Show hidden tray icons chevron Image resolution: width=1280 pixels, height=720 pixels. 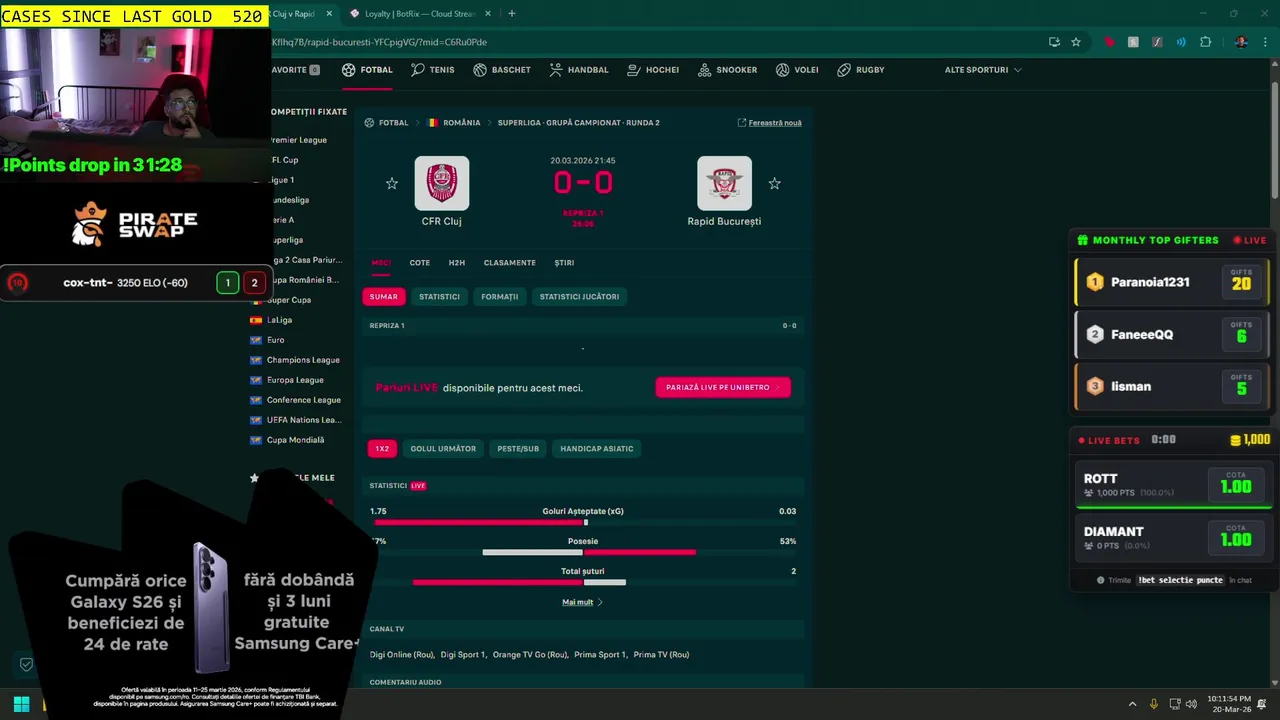(x=1132, y=704)
